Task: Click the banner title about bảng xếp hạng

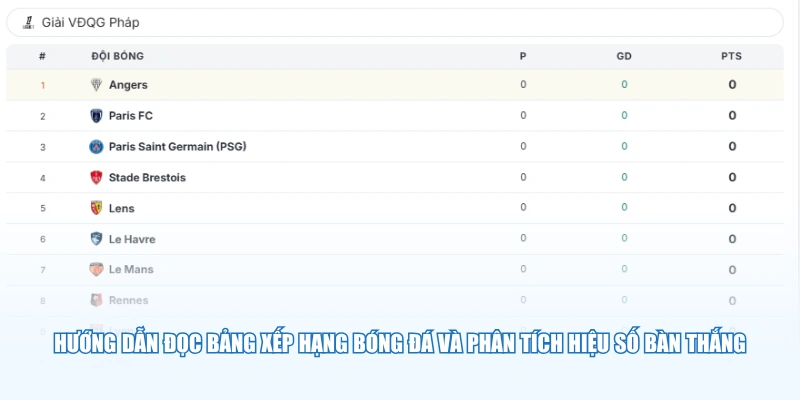Action: (399, 343)
